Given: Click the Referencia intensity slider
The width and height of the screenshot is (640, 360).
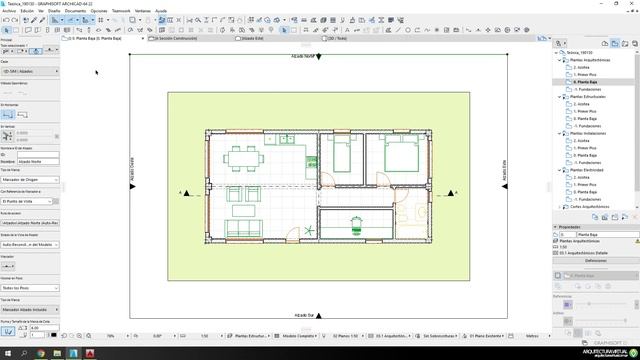Looking at the screenshot, I should click(600, 304).
